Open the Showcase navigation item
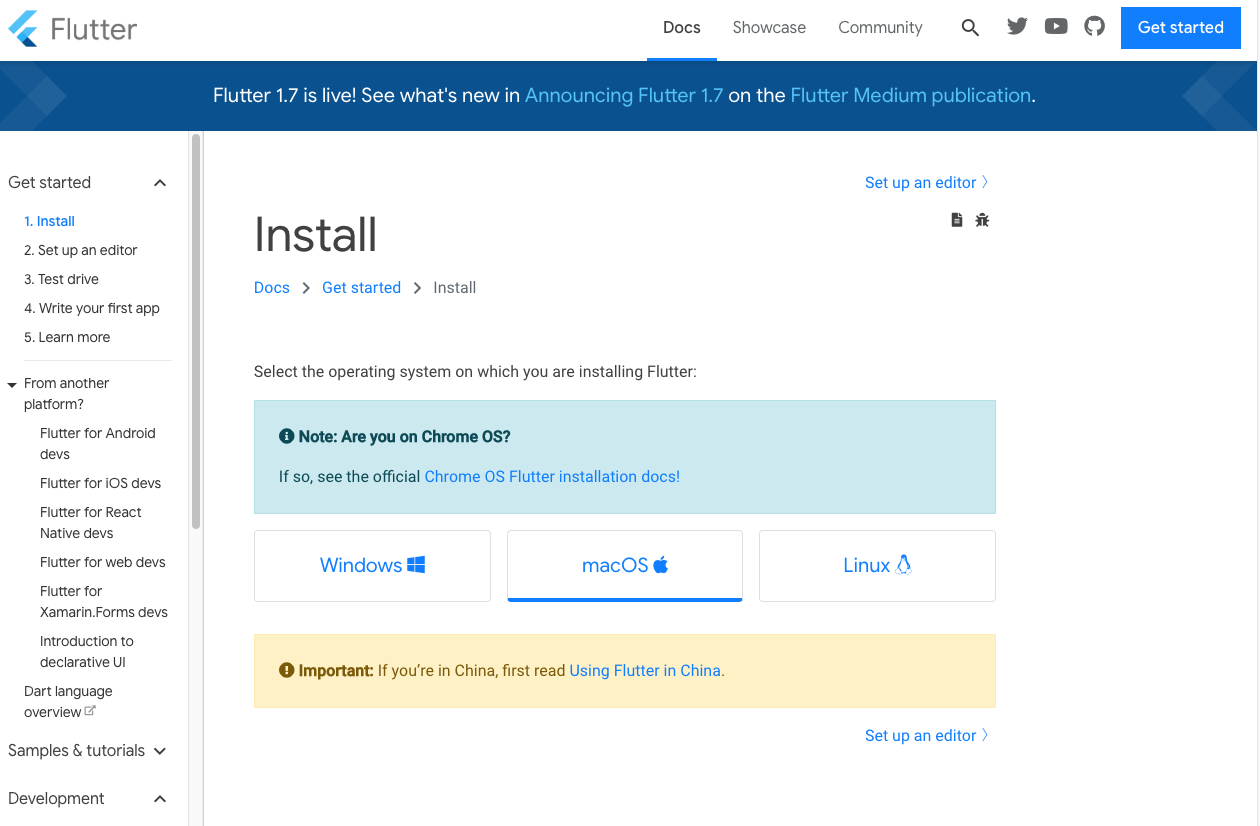Viewport: 1260px width, 826px height. click(769, 28)
